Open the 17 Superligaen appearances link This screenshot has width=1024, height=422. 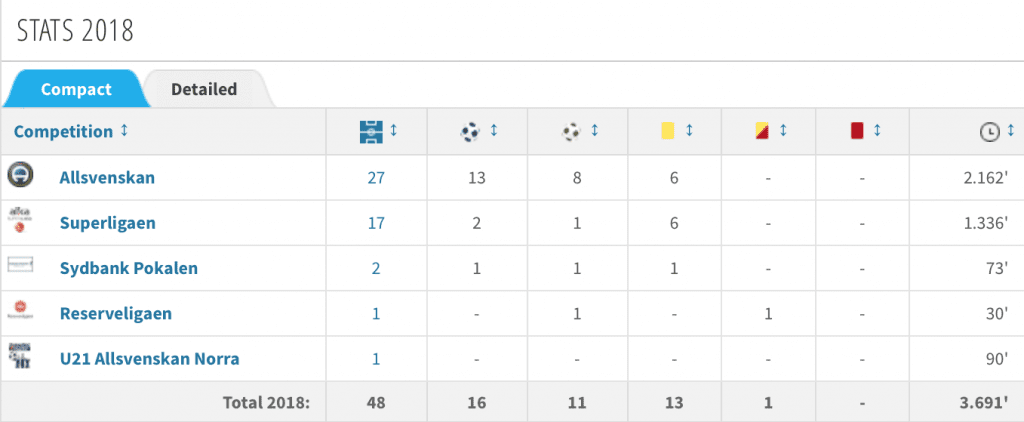(376, 223)
